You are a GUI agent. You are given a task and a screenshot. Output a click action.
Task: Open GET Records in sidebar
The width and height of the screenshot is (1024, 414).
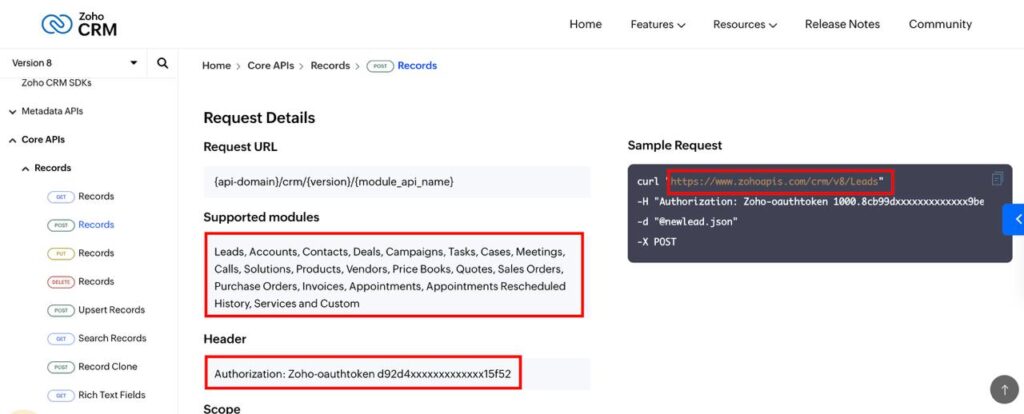pos(81,197)
